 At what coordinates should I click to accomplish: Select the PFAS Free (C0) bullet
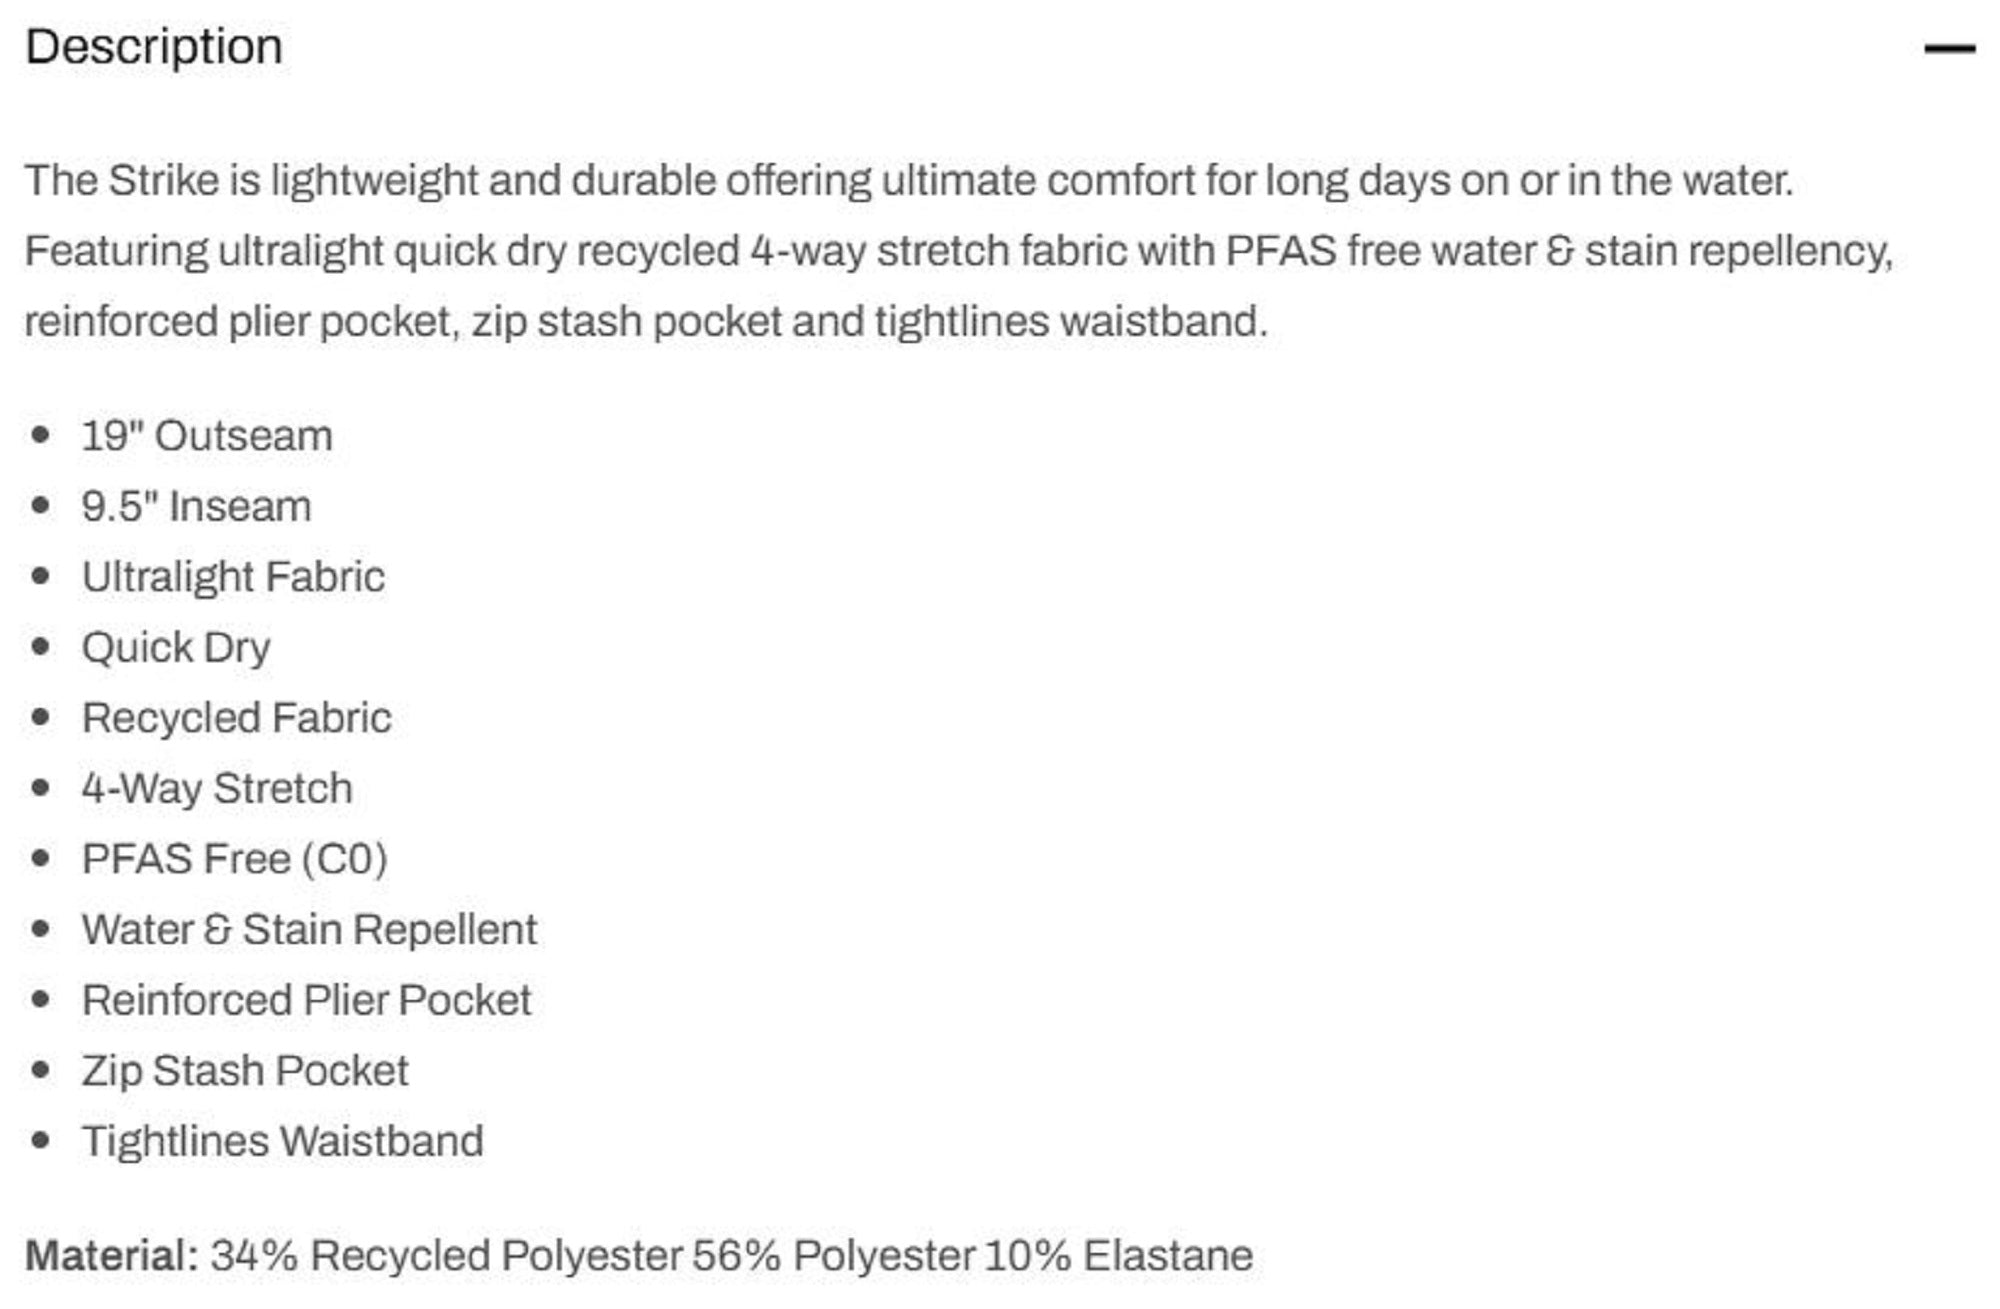(x=234, y=859)
